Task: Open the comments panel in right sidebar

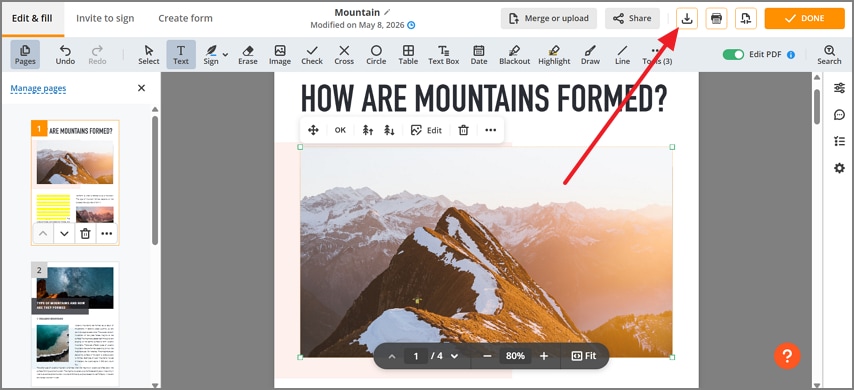Action: coord(839,114)
